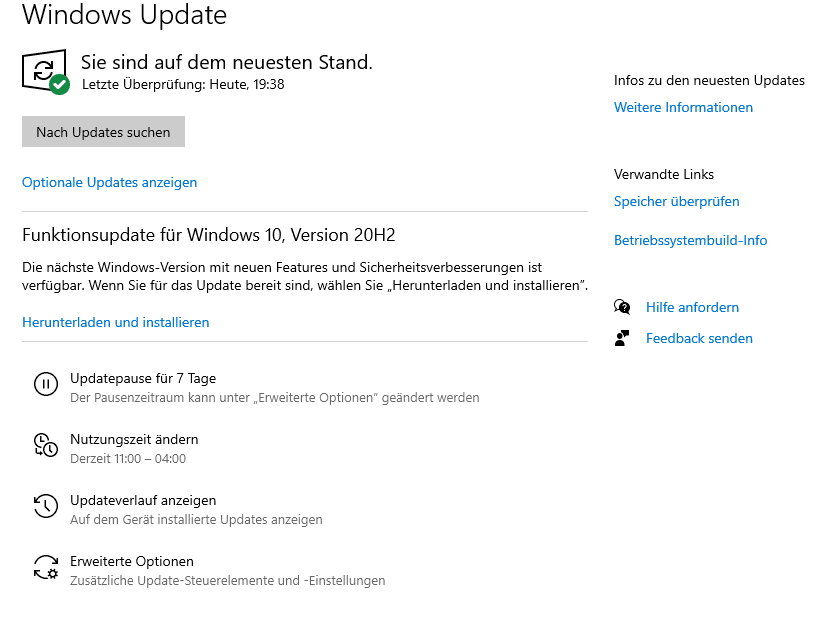Click the Hilfe anfordern chat bubble icon
The image size is (820, 620).
point(622,307)
